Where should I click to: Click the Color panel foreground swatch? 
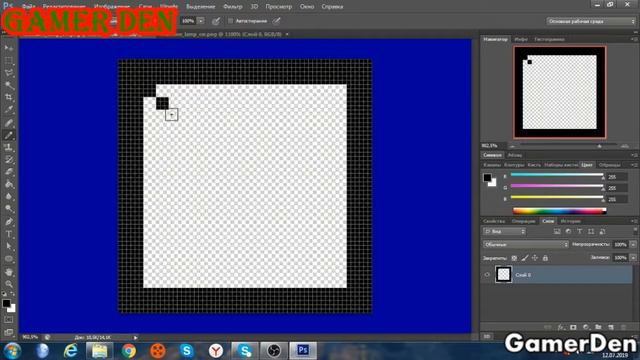[x=487, y=178]
